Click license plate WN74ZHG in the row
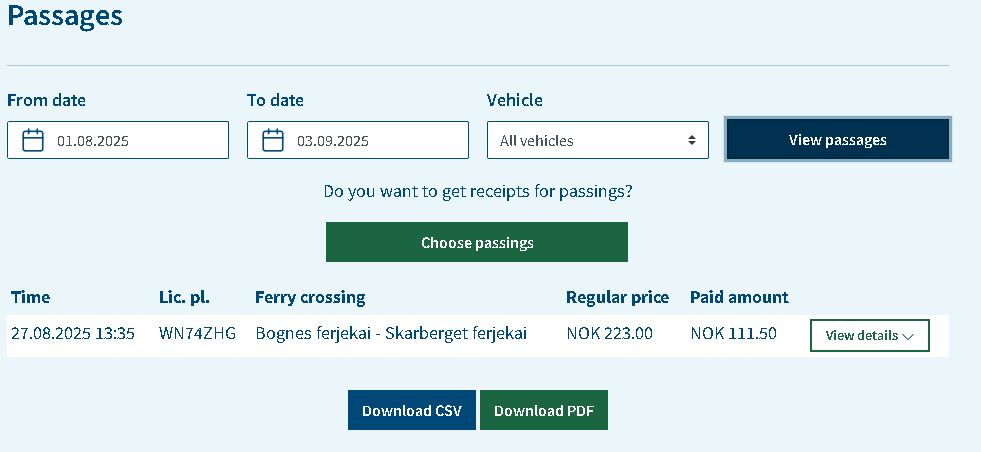Image resolution: width=981 pixels, height=452 pixels. coord(198,334)
